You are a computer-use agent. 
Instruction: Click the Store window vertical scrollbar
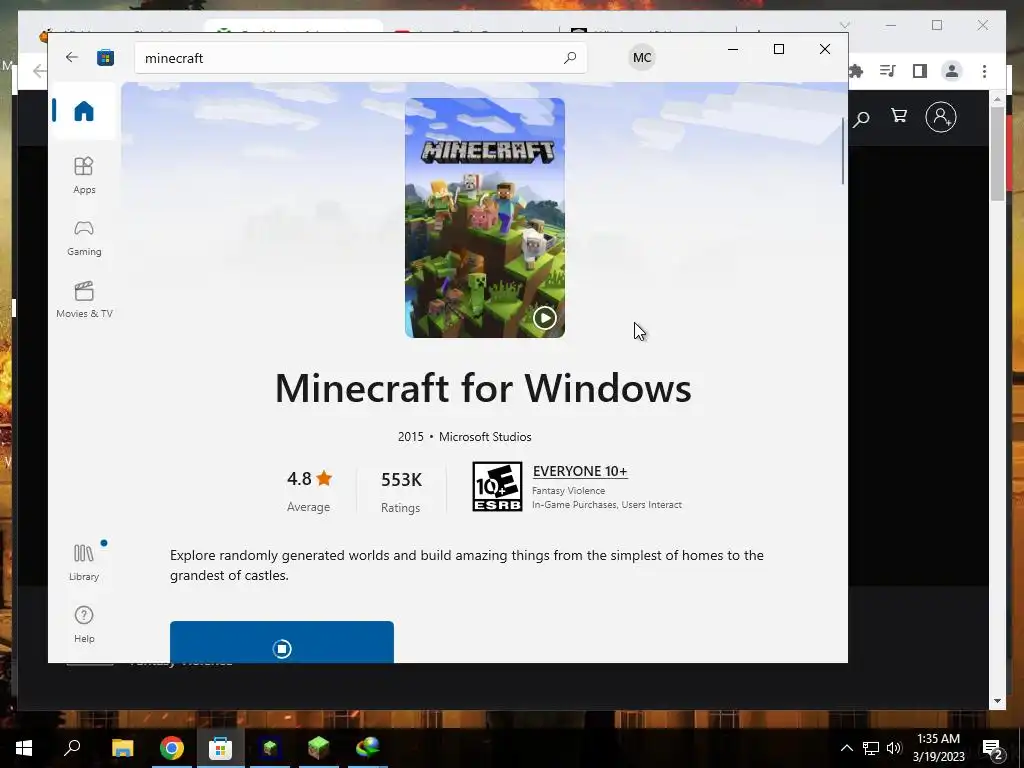842,152
